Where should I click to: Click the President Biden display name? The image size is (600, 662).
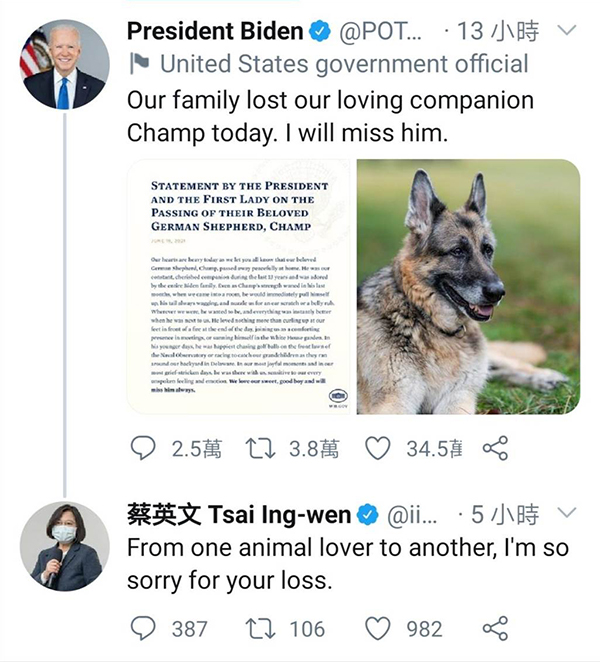[x=213, y=31]
